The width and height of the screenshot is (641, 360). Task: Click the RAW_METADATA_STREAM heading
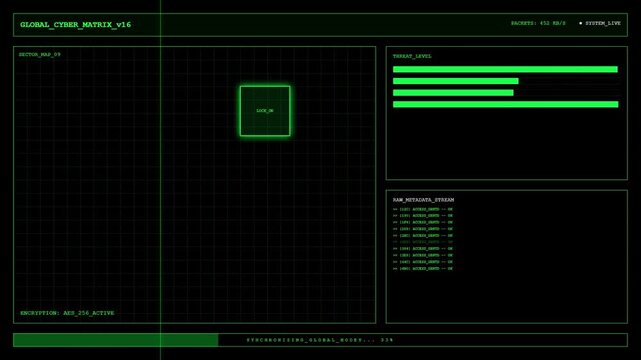(424, 200)
